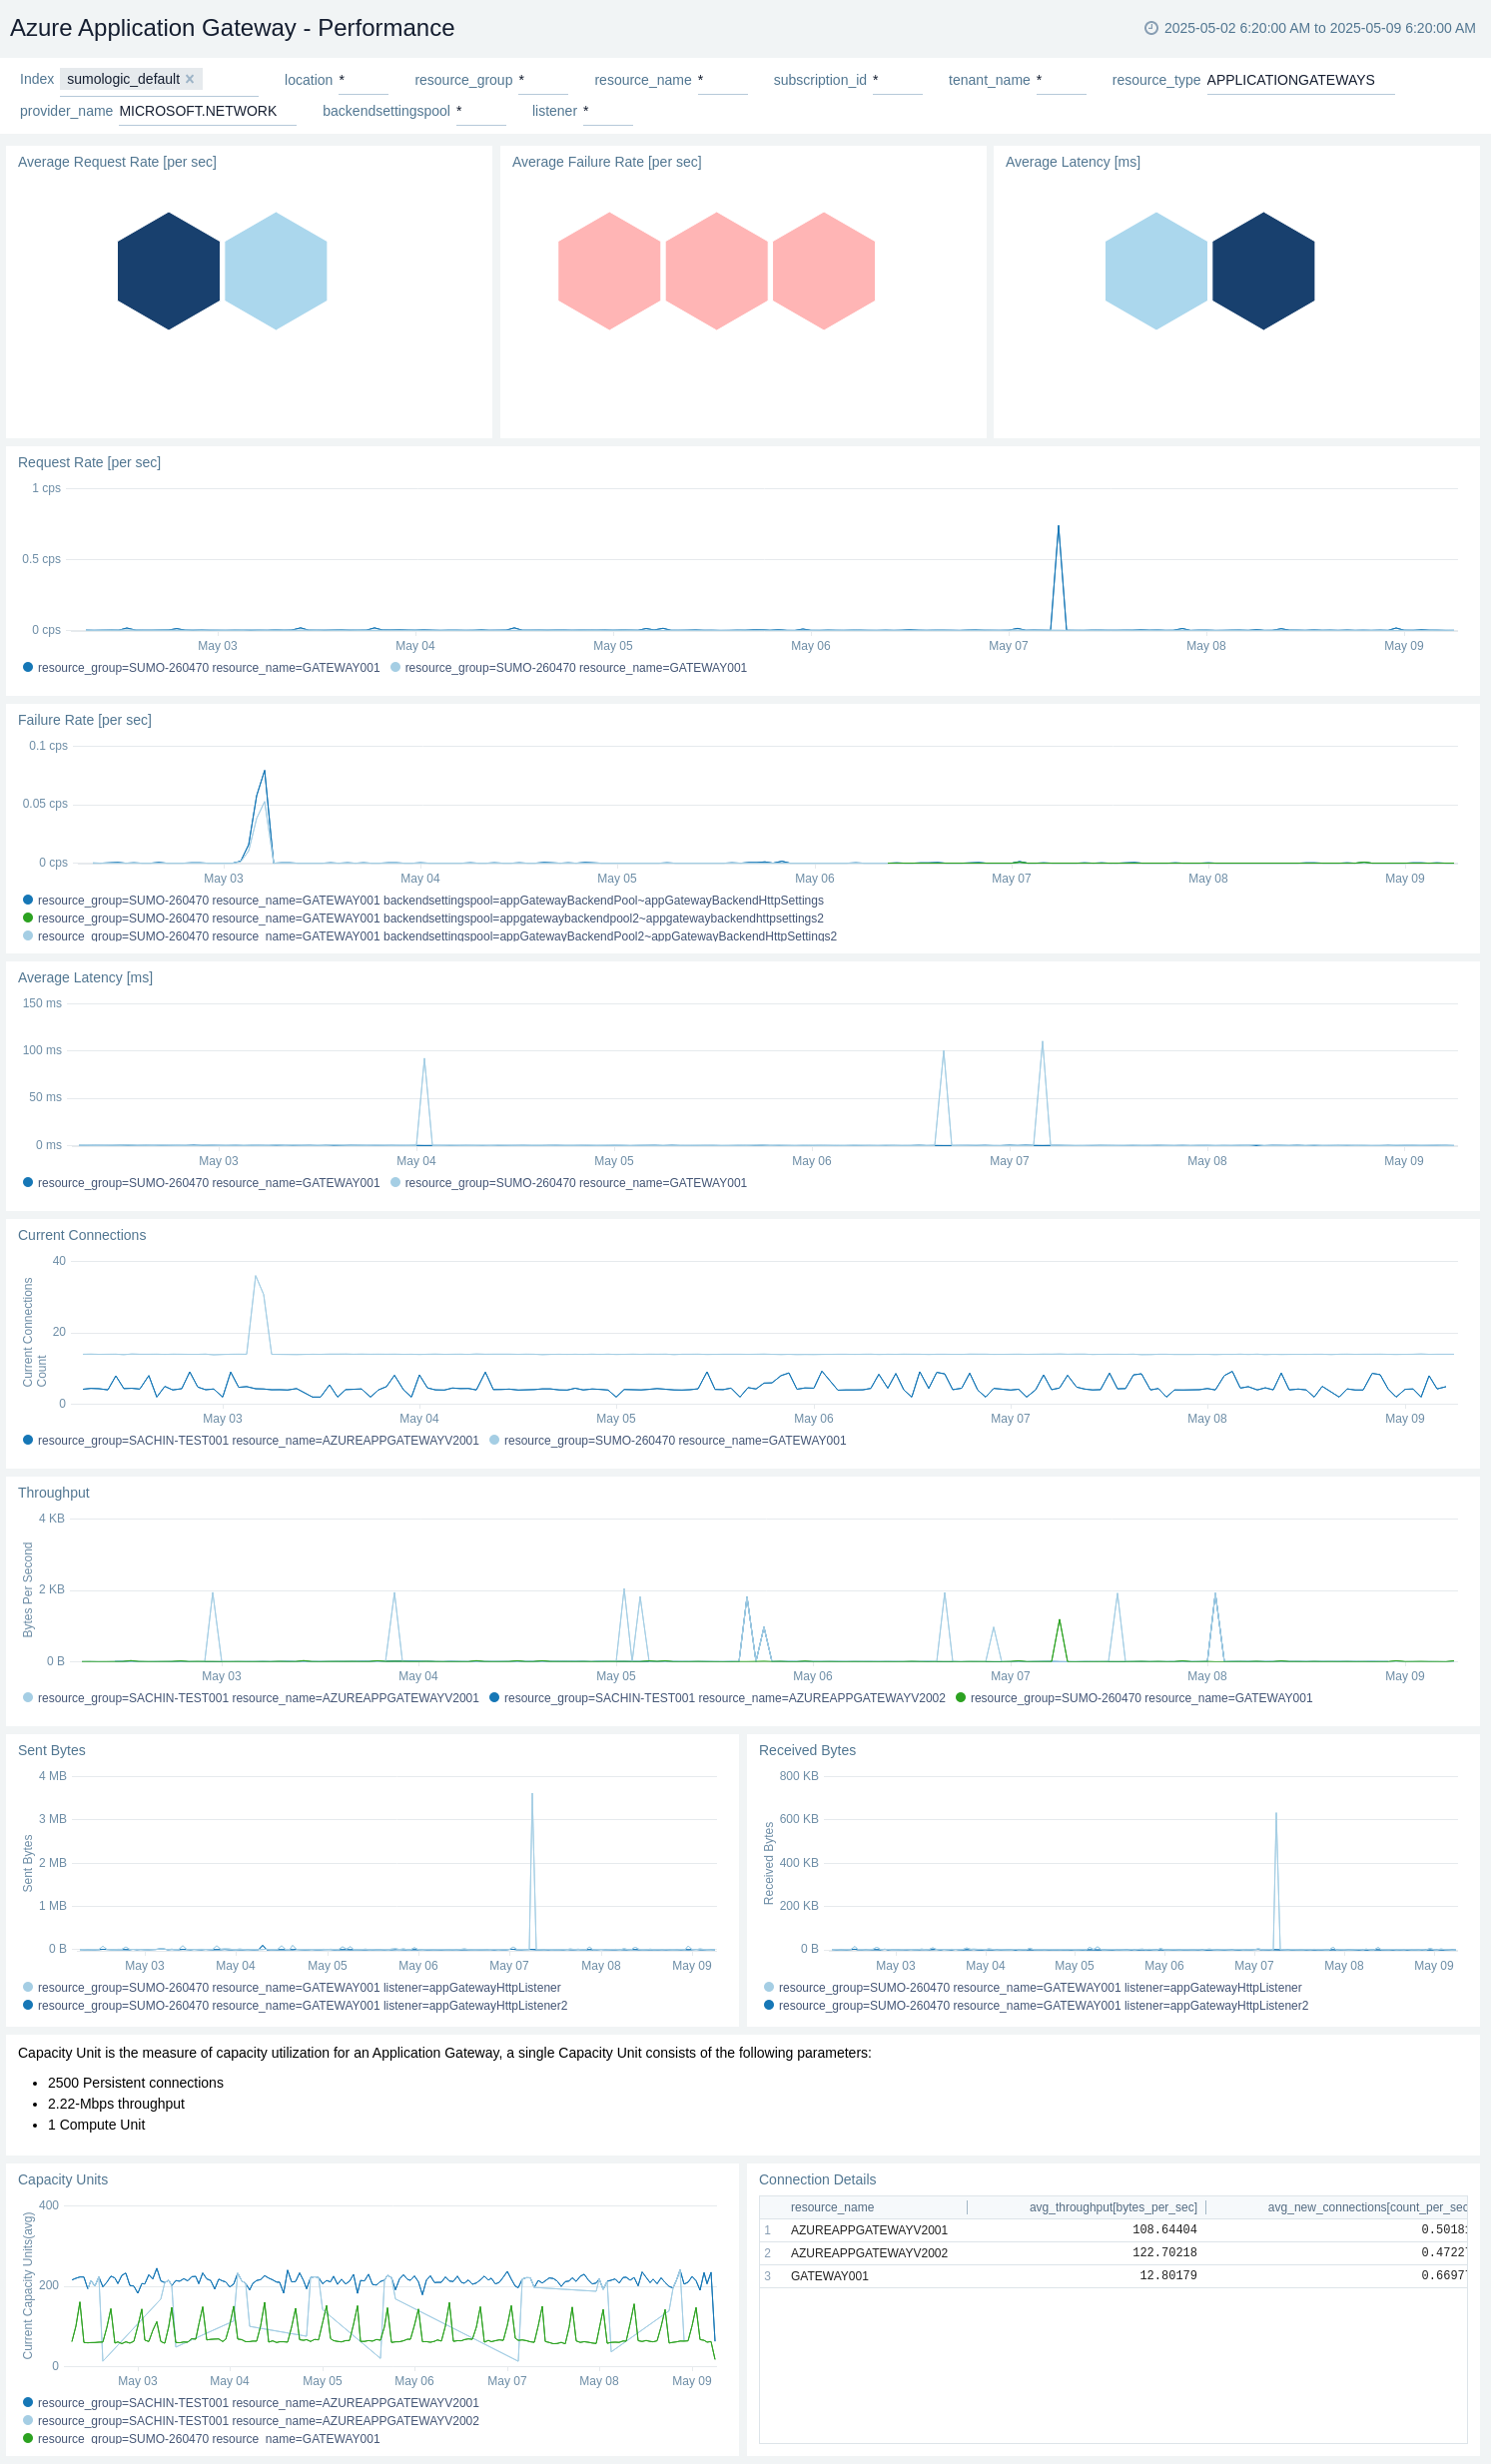This screenshot has width=1491, height=2464.
Task: Open the Throughput panel title
Action: [x=54, y=1492]
